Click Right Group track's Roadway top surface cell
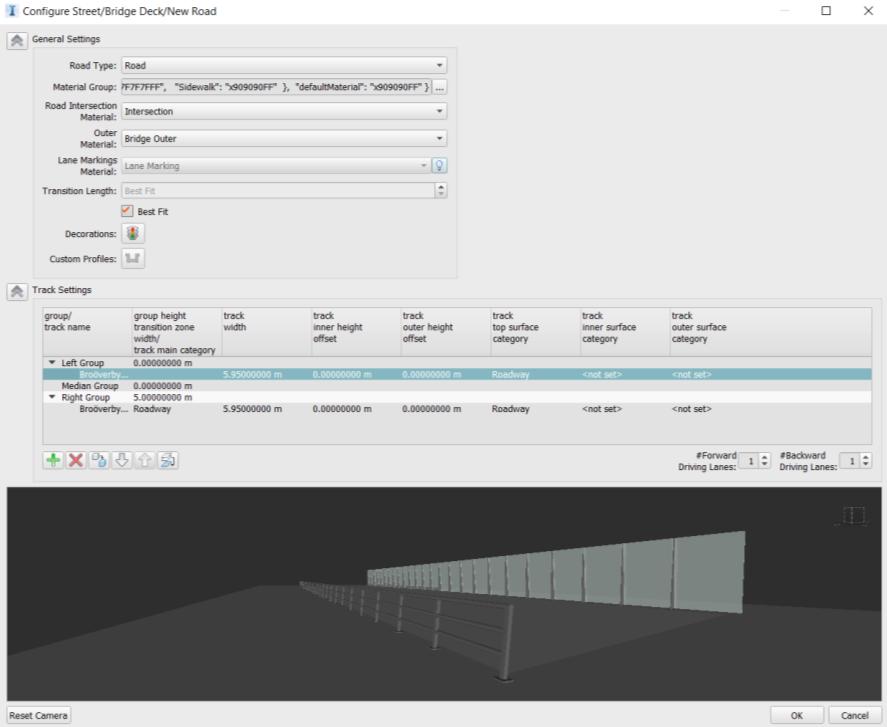The height and width of the screenshot is (727, 887). click(511, 409)
